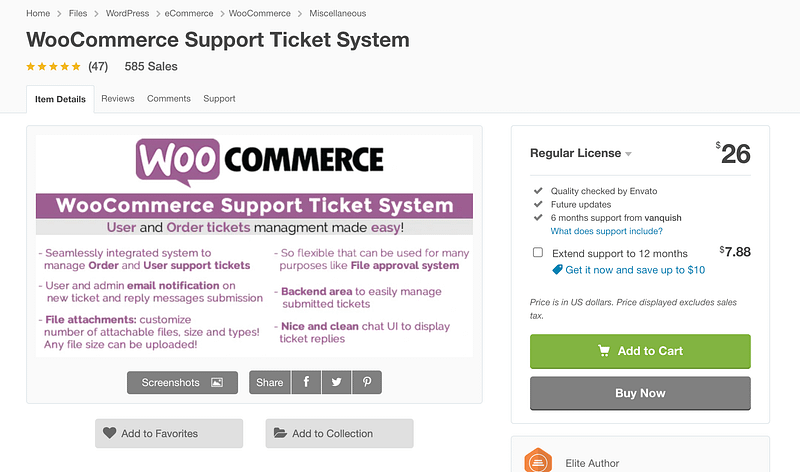The width and height of the screenshot is (800, 472).
Task: Add item to Favorites with heart button
Action: tap(169, 433)
